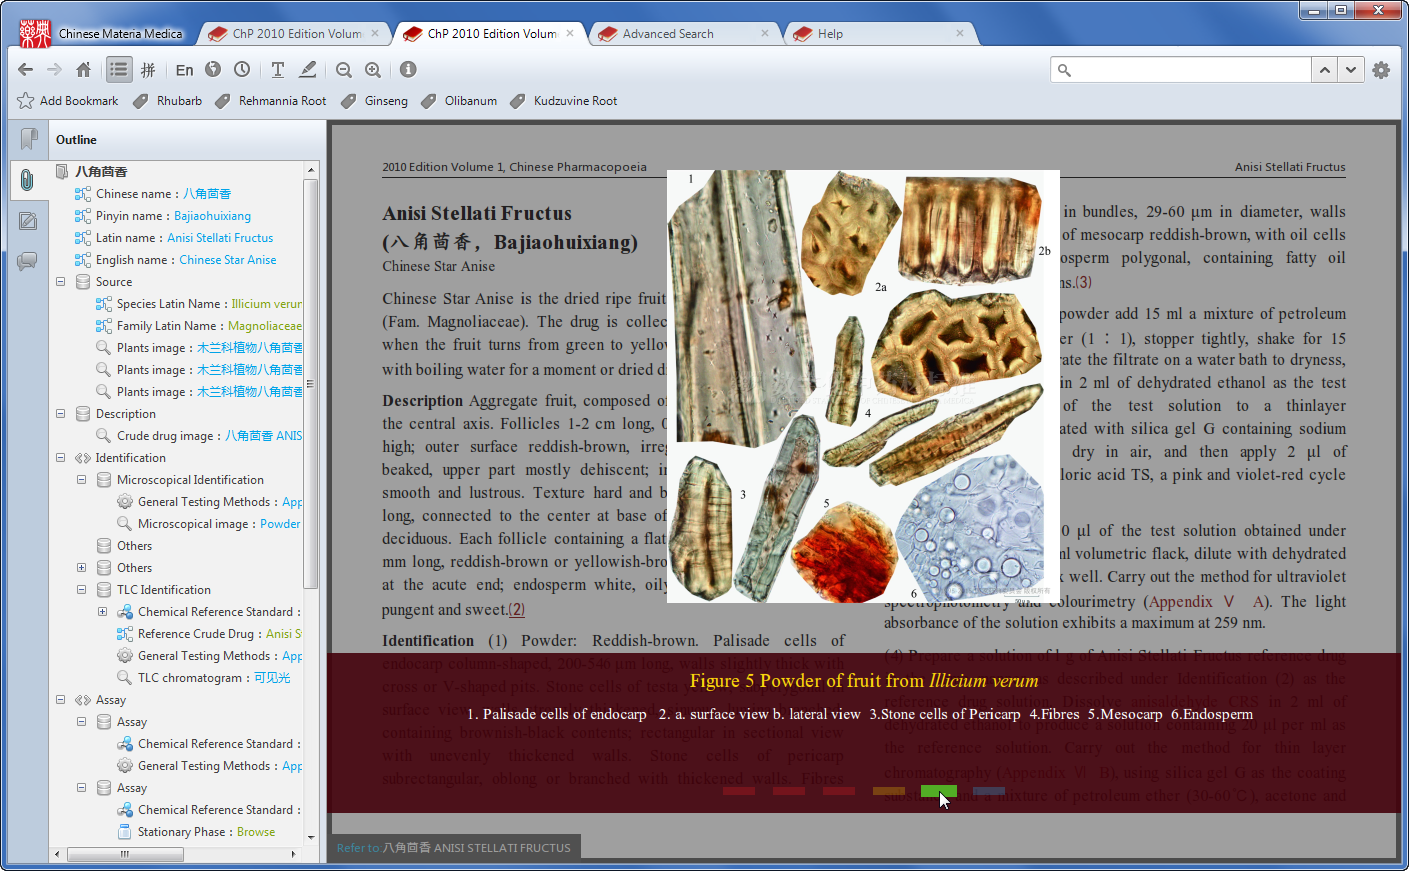Viewport: 1409px width, 871px height.
Task: Close the active ChP 2010 tab
Action: 570,33
